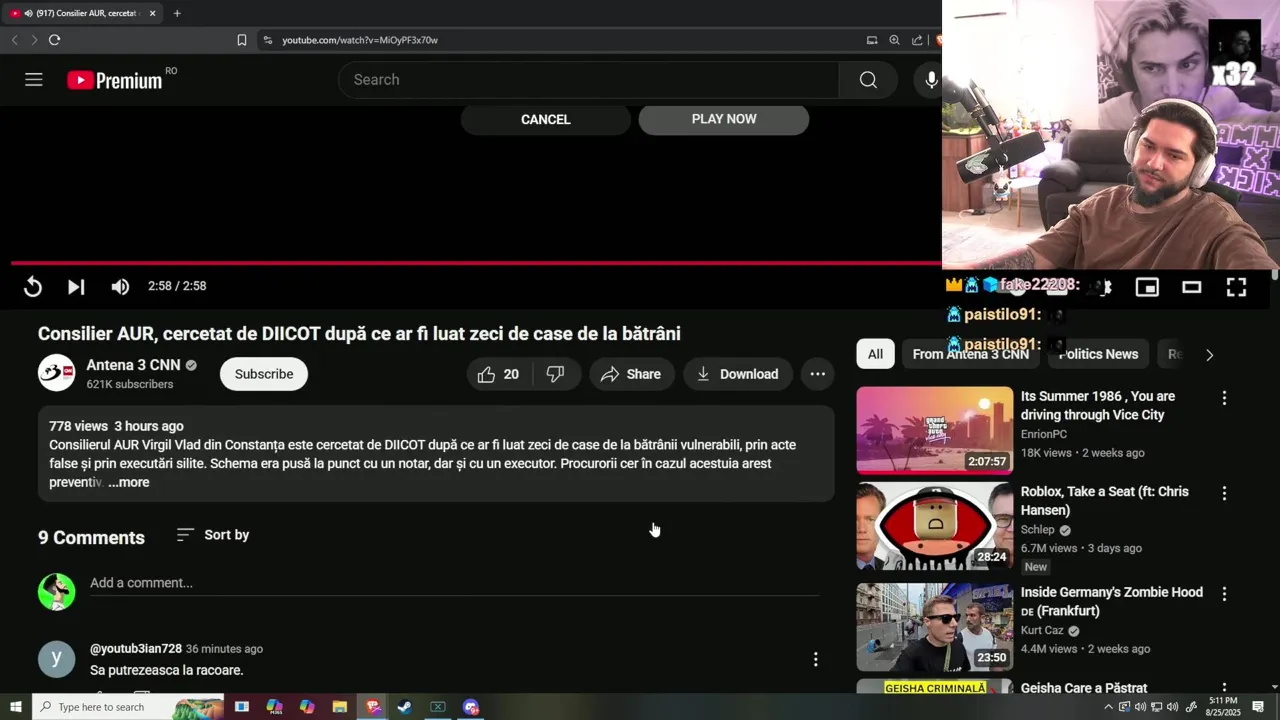Select Politics News filter chip

pyautogui.click(x=1098, y=354)
